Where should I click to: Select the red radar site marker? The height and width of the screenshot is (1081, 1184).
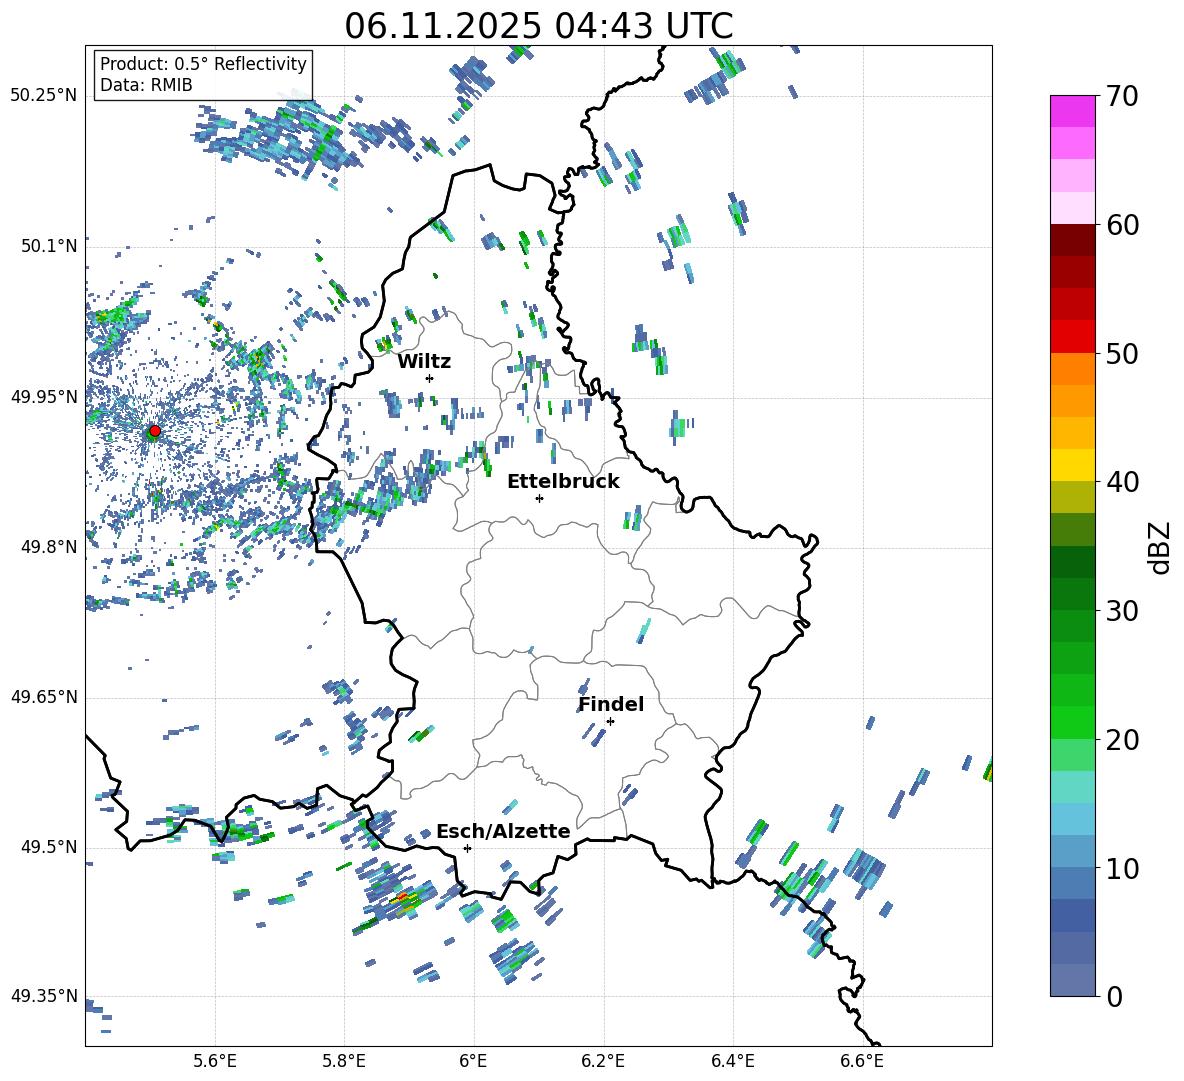point(155,430)
